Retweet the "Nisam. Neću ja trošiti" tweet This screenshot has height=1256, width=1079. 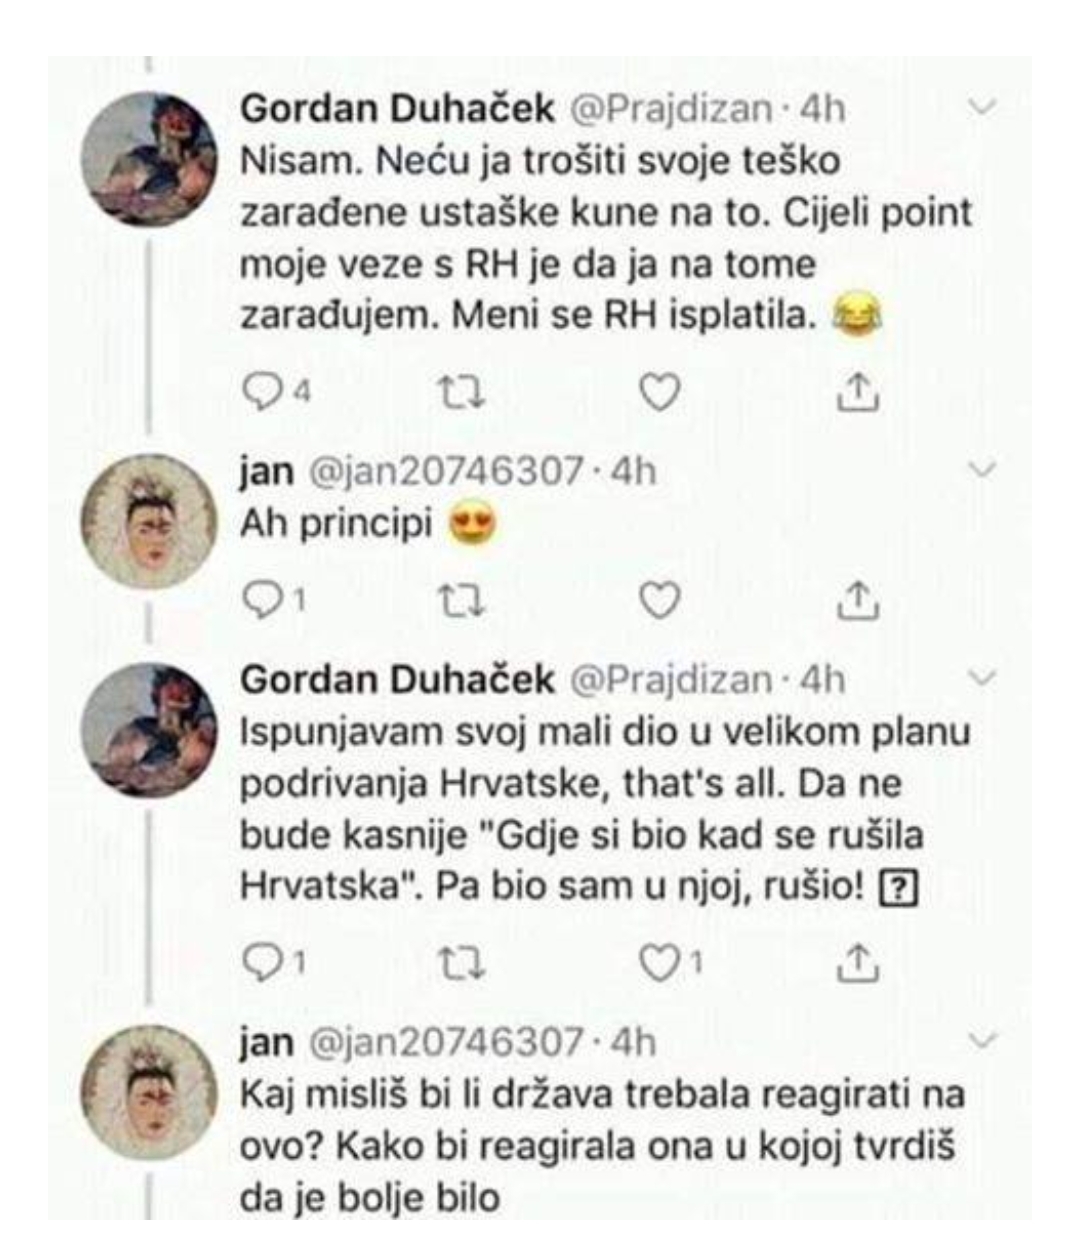point(463,392)
